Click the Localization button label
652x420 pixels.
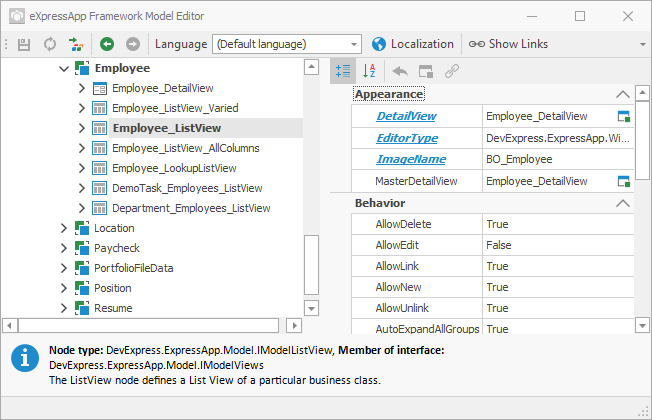422,44
